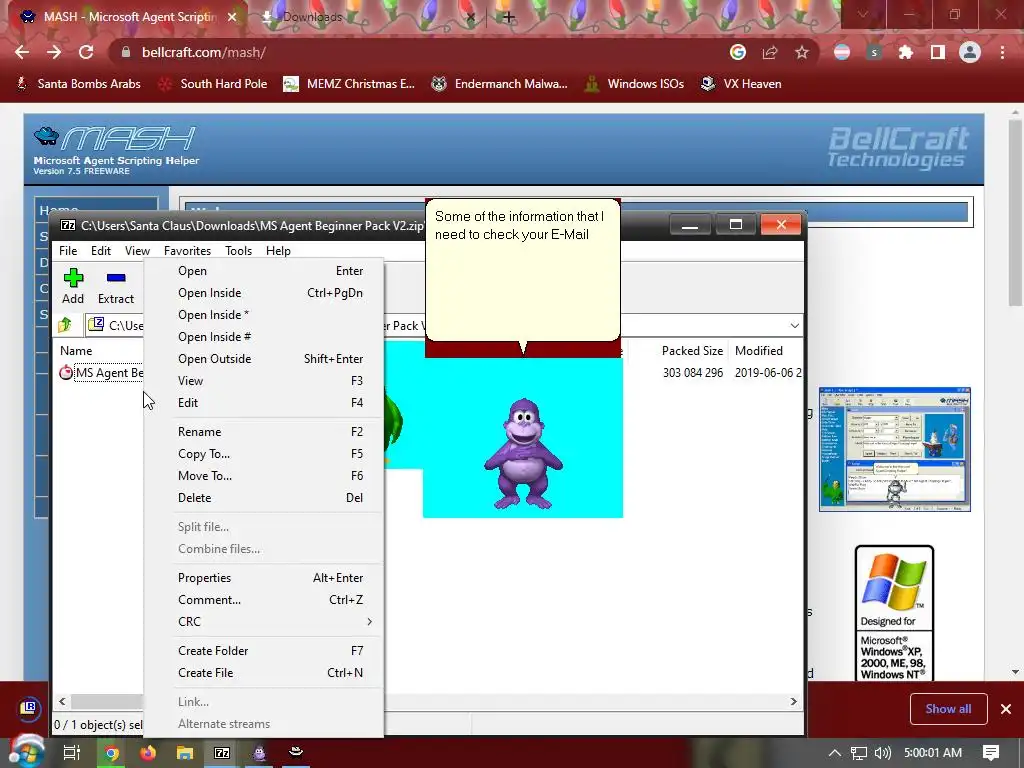The image size is (1024, 768).
Task: Dismiss the downloads bar with X
Action: 1006,709
